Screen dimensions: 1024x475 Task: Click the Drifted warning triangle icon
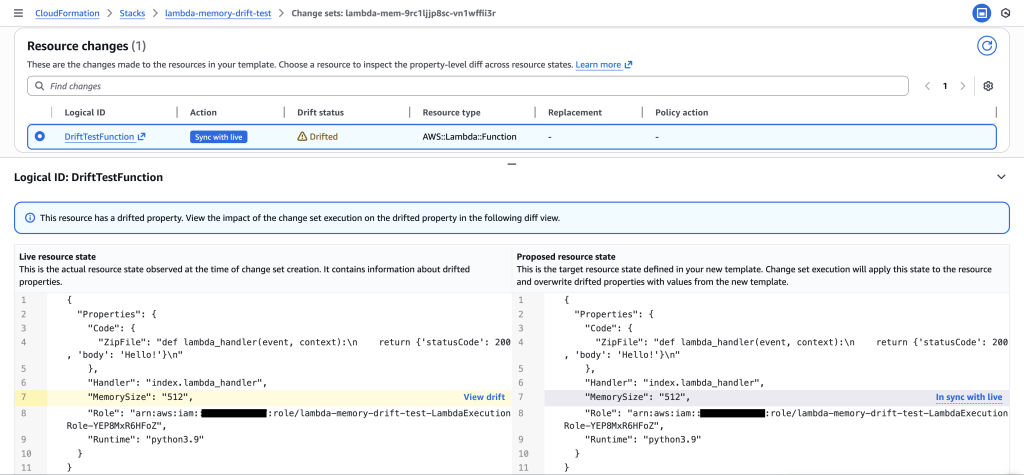[302, 137]
